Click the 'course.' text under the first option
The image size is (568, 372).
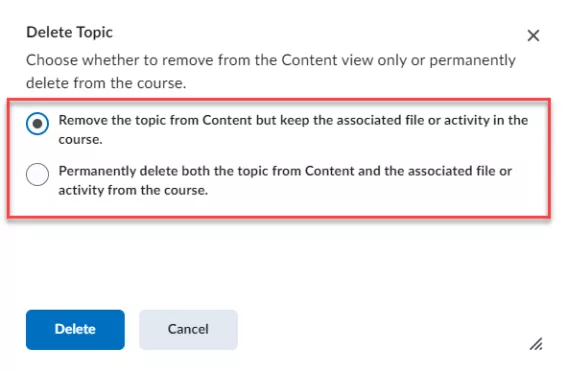[x=80, y=139]
